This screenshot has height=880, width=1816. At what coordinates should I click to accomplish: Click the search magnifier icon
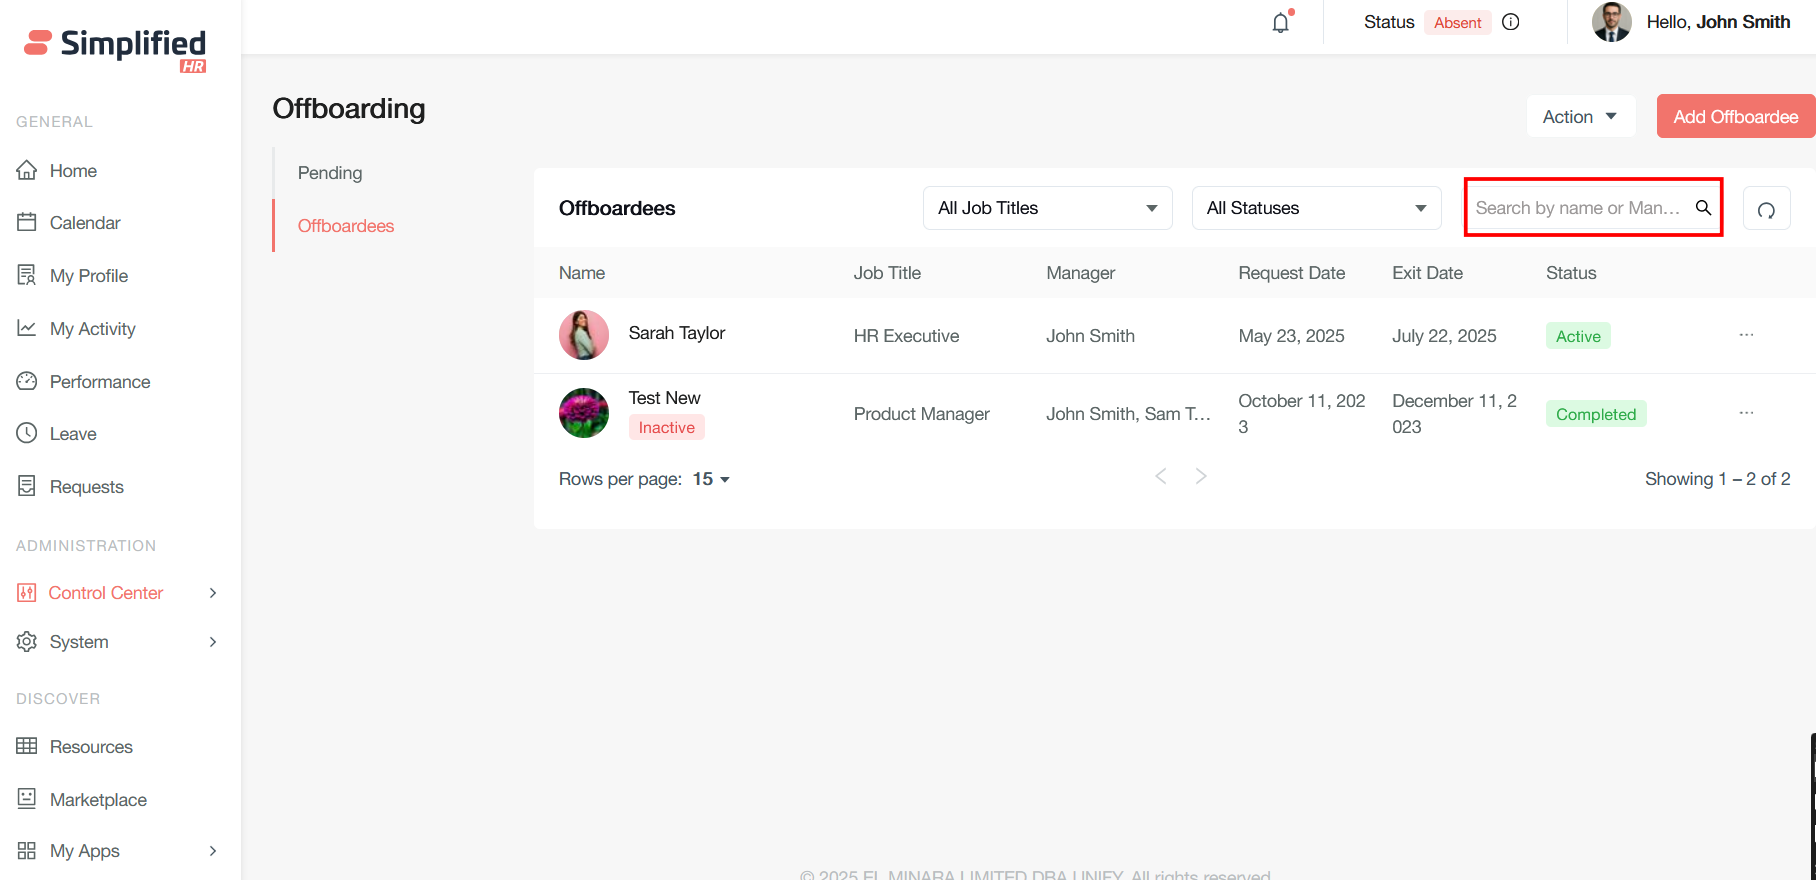tap(1703, 208)
